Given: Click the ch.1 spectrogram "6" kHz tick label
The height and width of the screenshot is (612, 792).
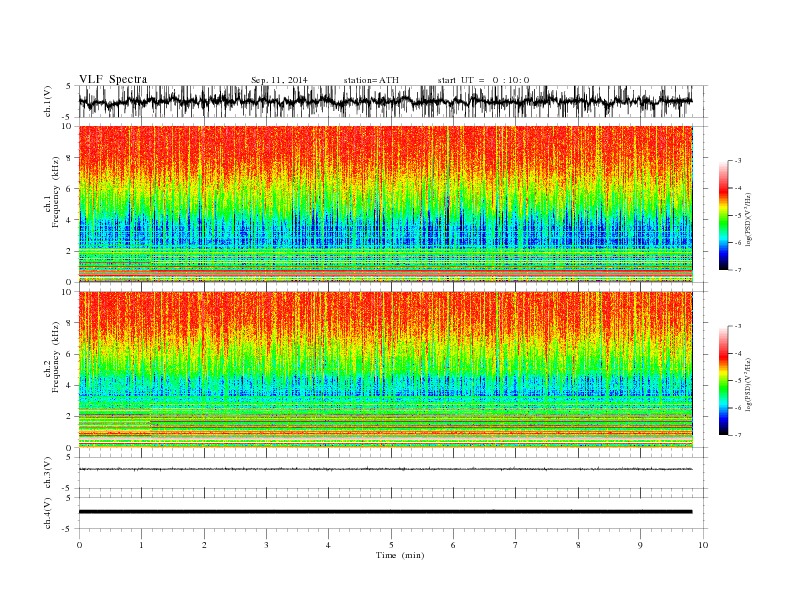Looking at the screenshot, I should [x=70, y=188].
